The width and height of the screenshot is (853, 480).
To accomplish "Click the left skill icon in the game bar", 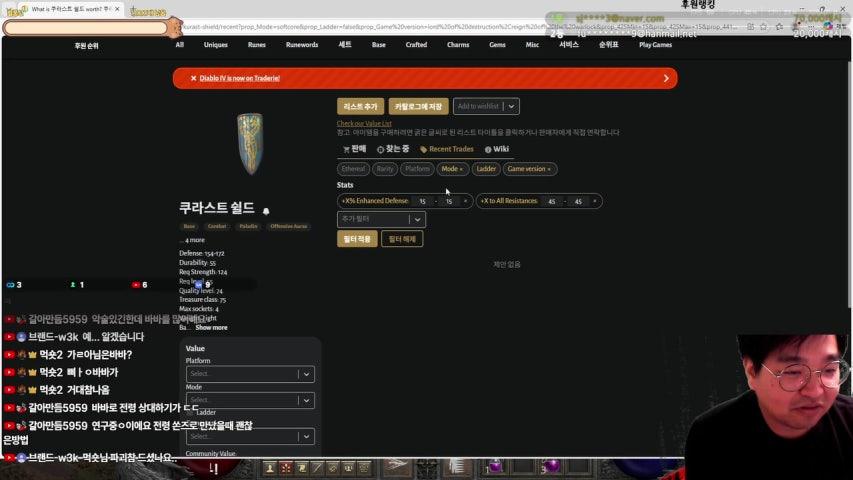I will (397, 466).
